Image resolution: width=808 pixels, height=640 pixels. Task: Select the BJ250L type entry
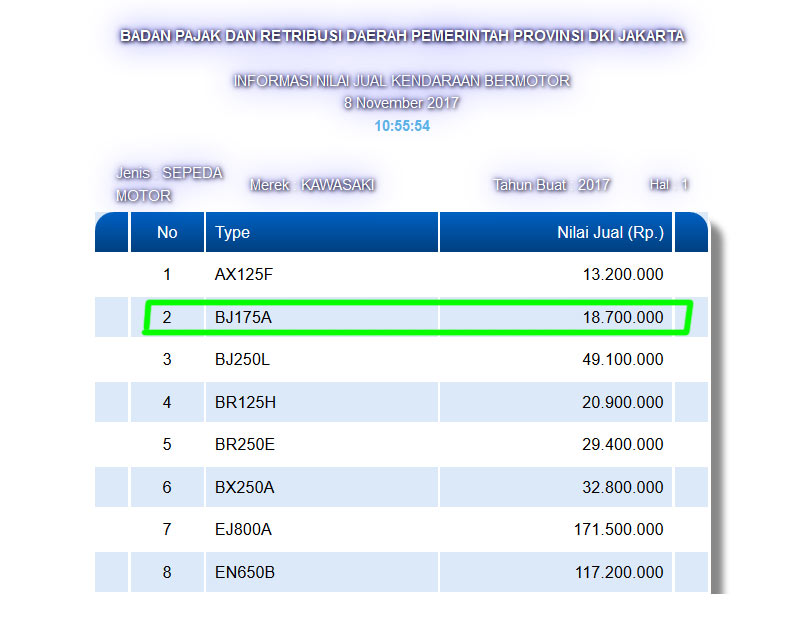tap(242, 359)
